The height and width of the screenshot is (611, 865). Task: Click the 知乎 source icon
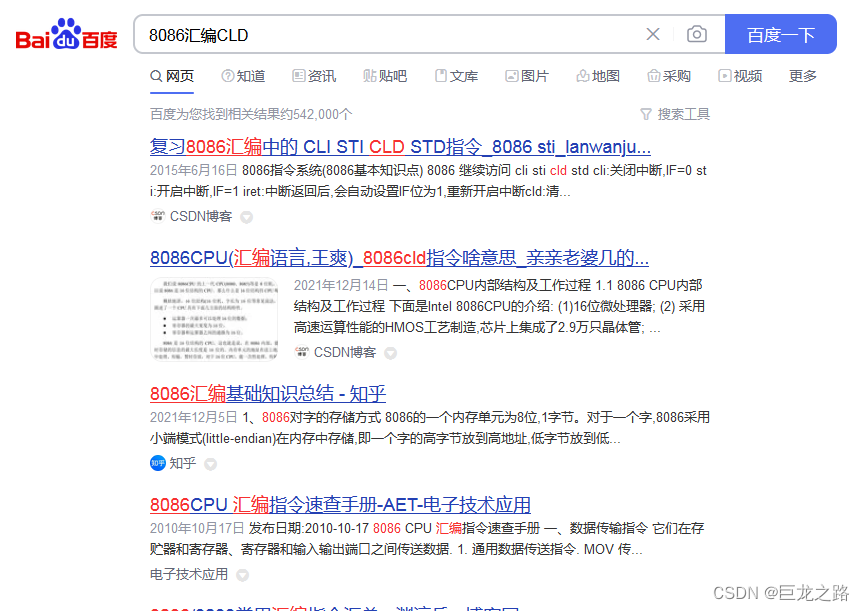click(x=158, y=463)
